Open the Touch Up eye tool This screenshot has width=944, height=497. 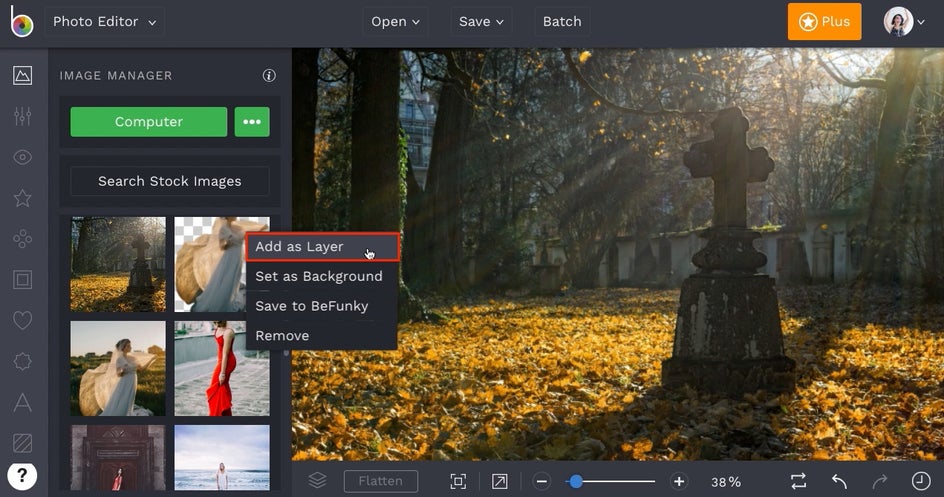23,158
